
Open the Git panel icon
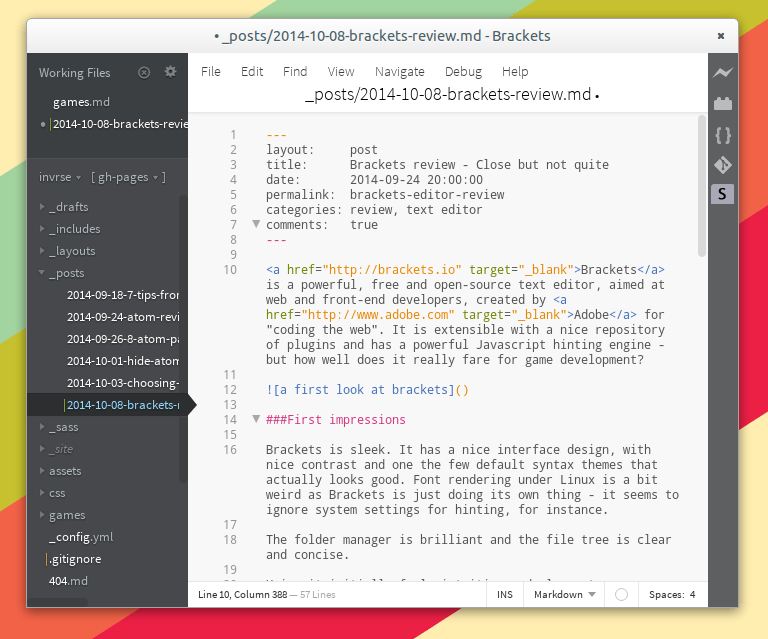click(722, 165)
